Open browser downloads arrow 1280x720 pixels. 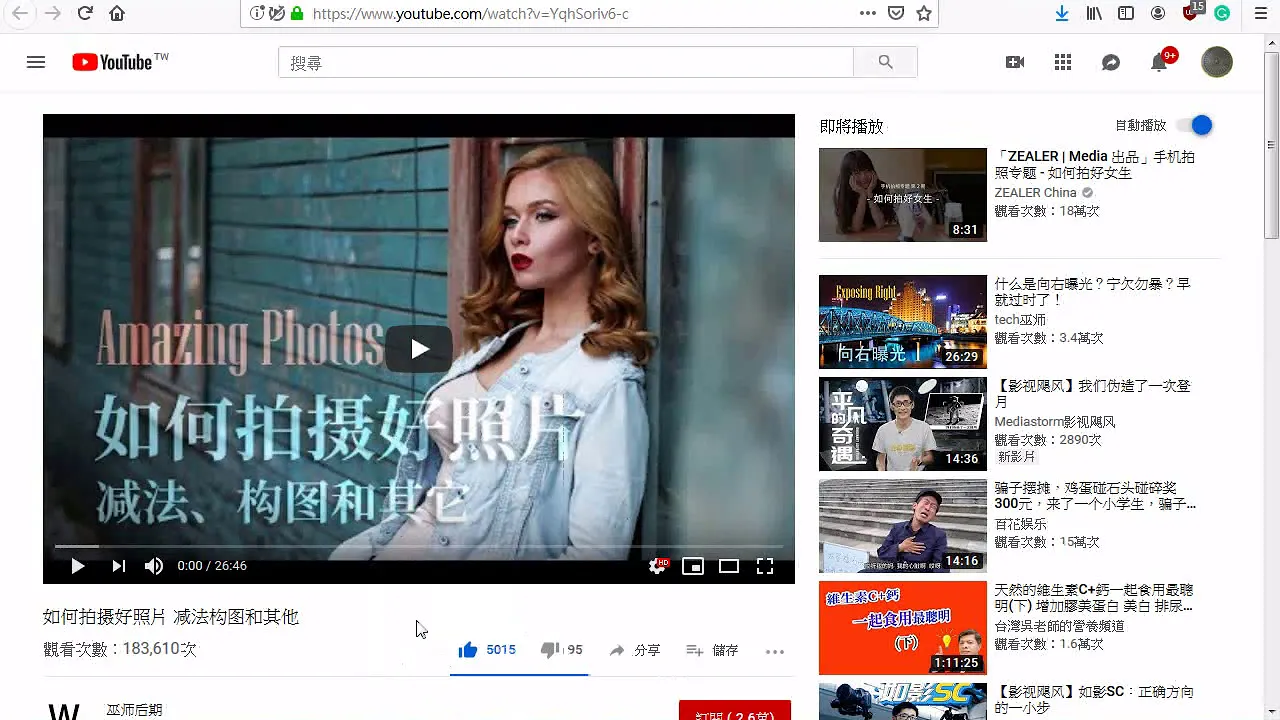click(x=1062, y=13)
